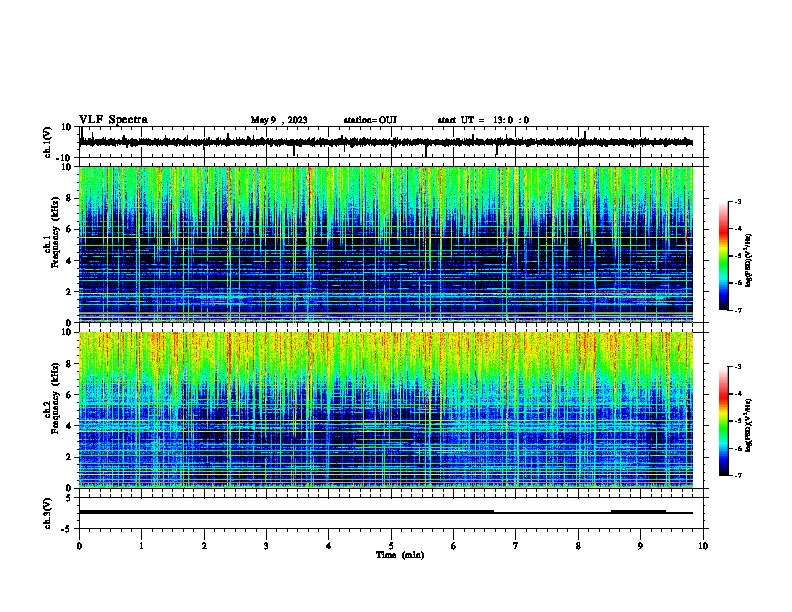This screenshot has width=792, height=612.
Task: Pick the ch.2 spectrogram color scale bar
Action: pos(724,421)
